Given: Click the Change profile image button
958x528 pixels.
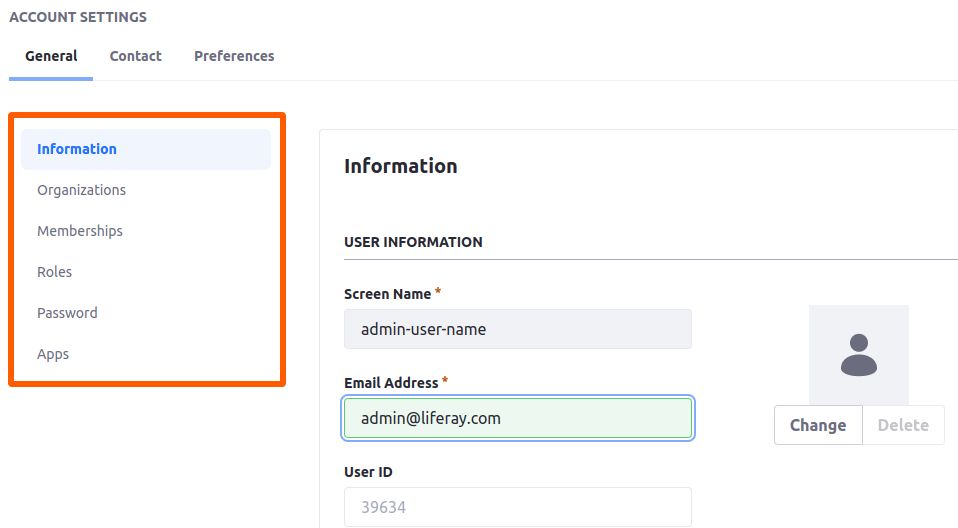Looking at the screenshot, I should [x=818, y=425].
